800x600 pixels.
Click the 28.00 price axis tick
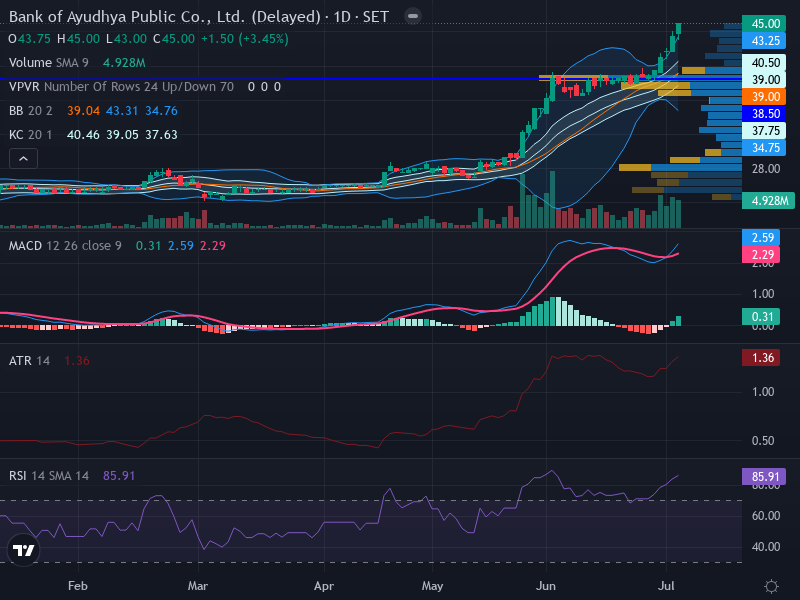pos(765,168)
